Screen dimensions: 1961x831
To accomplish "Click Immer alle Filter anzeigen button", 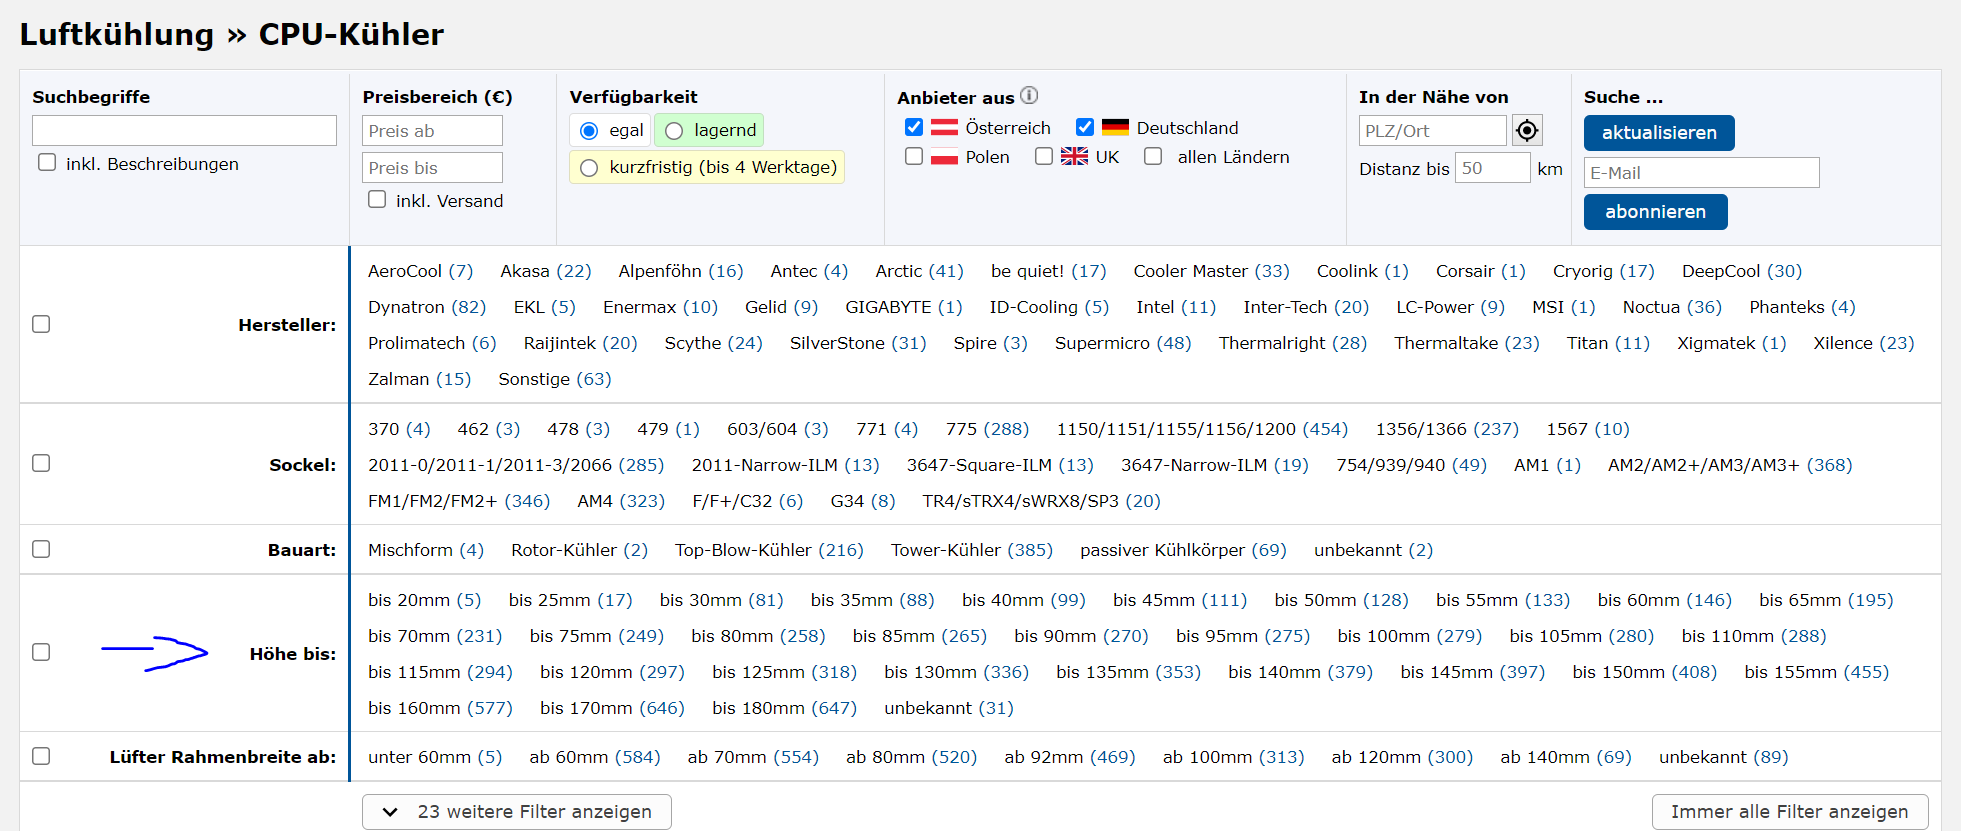I will [1789, 812].
